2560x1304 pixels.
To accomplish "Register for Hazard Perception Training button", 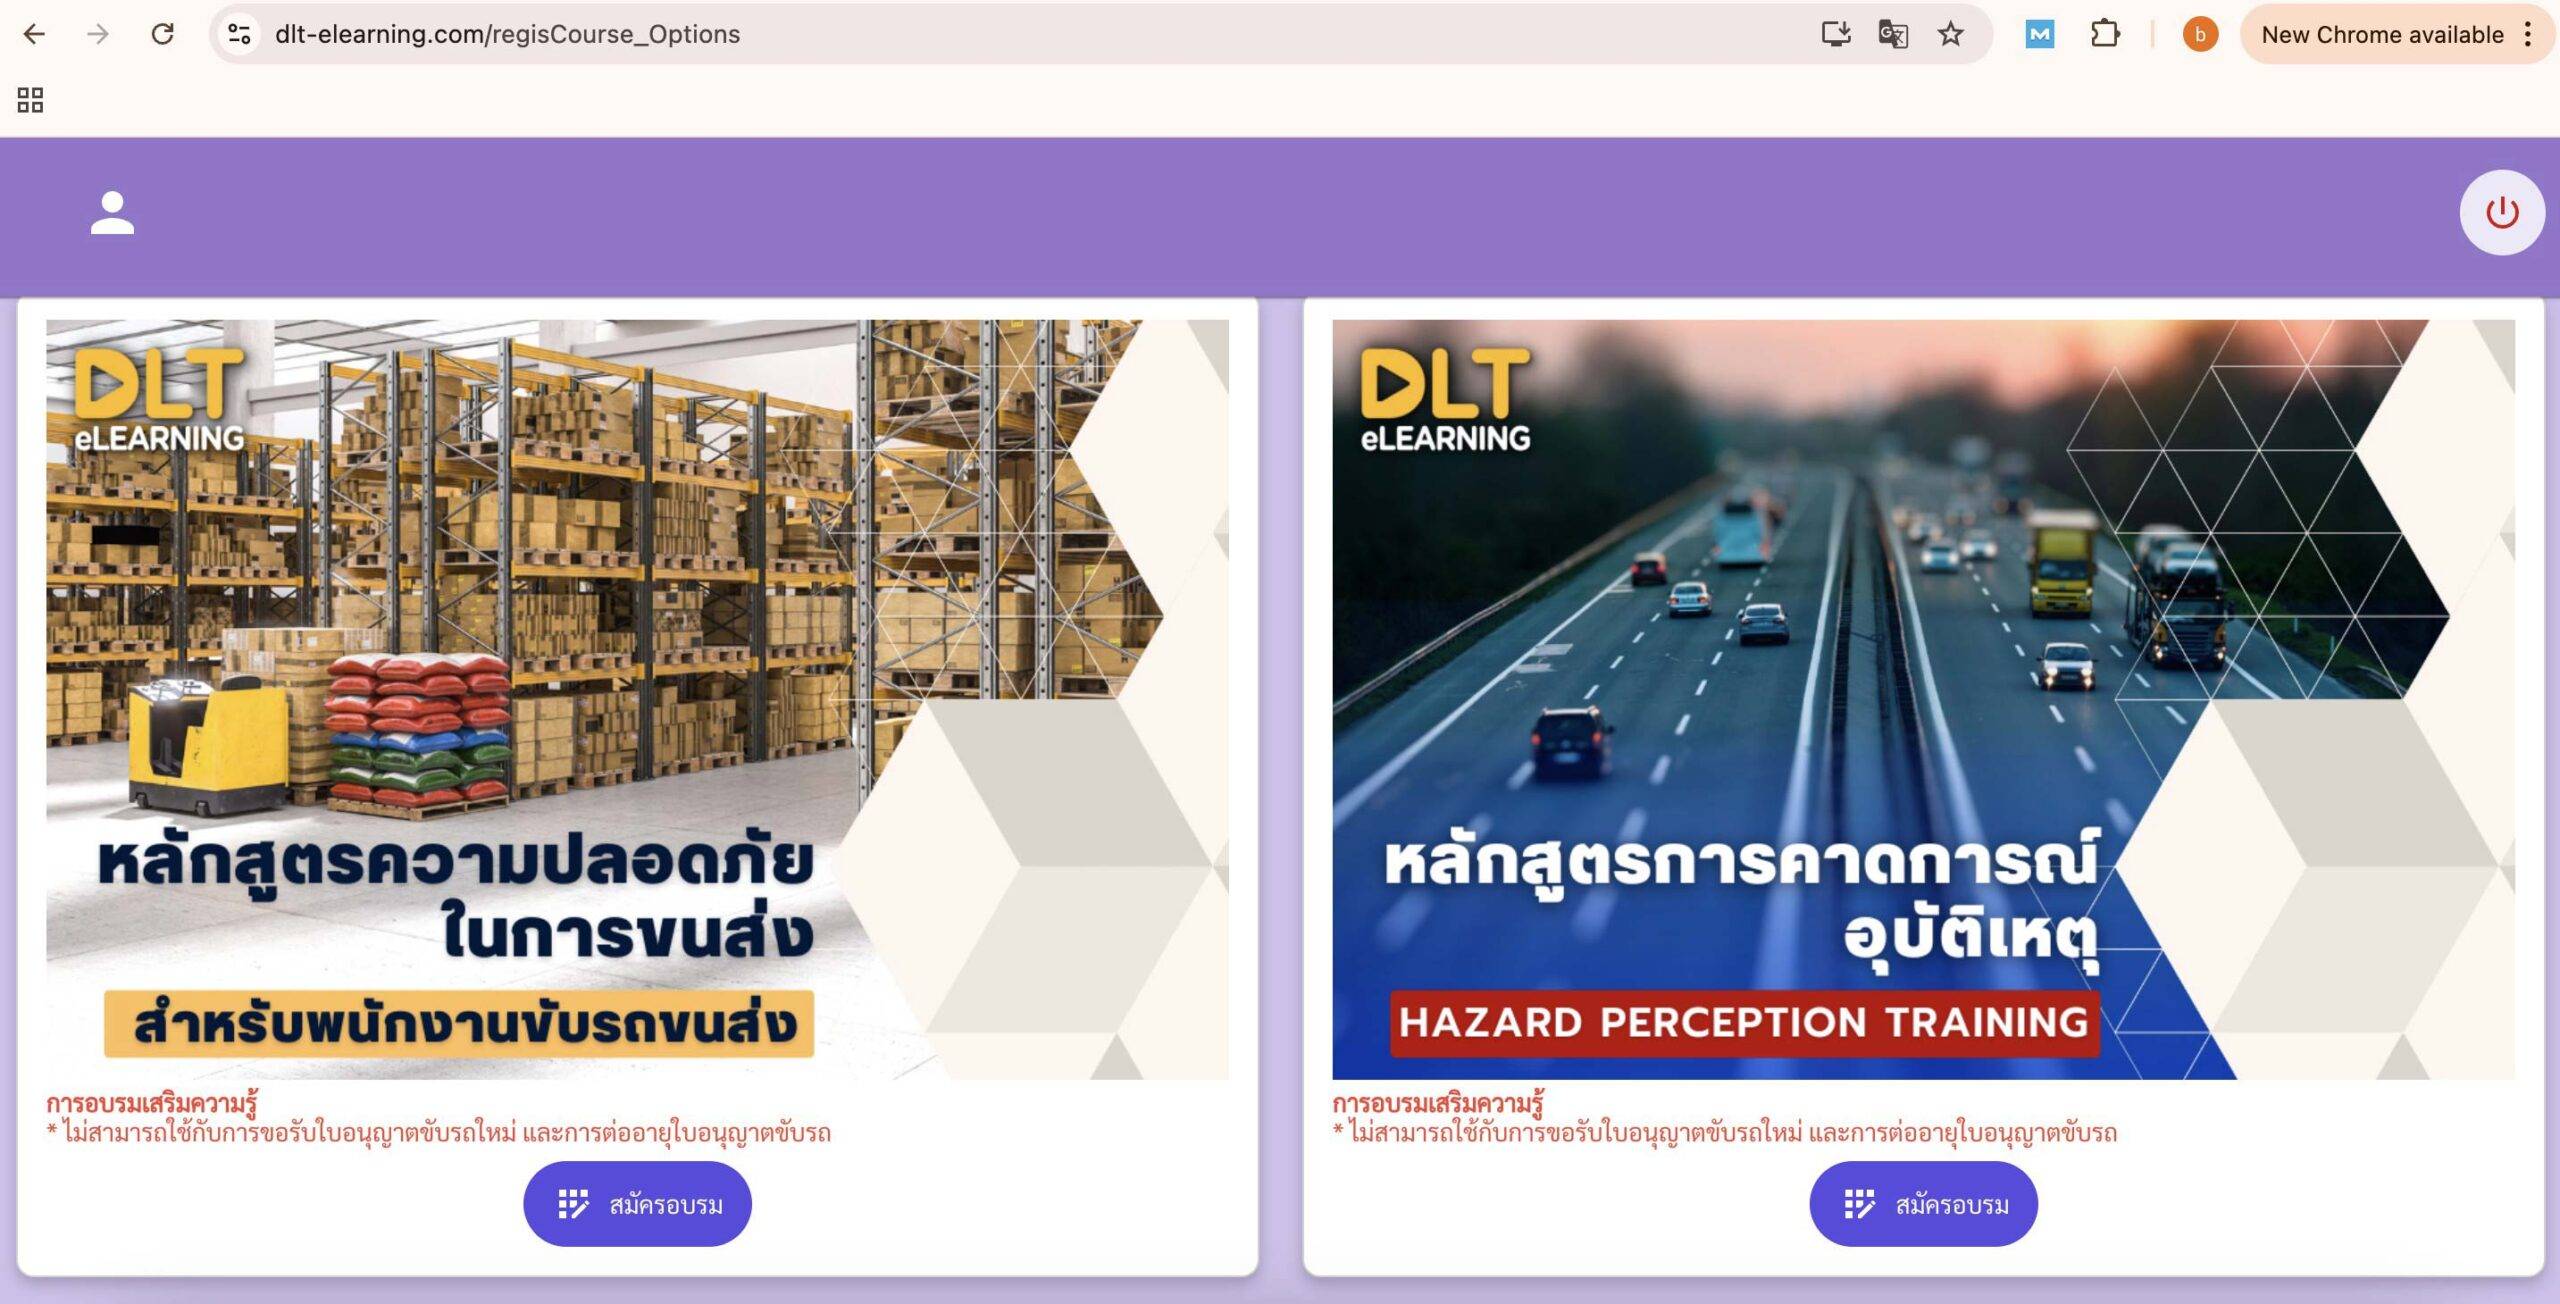I will (x=1923, y=1204).
